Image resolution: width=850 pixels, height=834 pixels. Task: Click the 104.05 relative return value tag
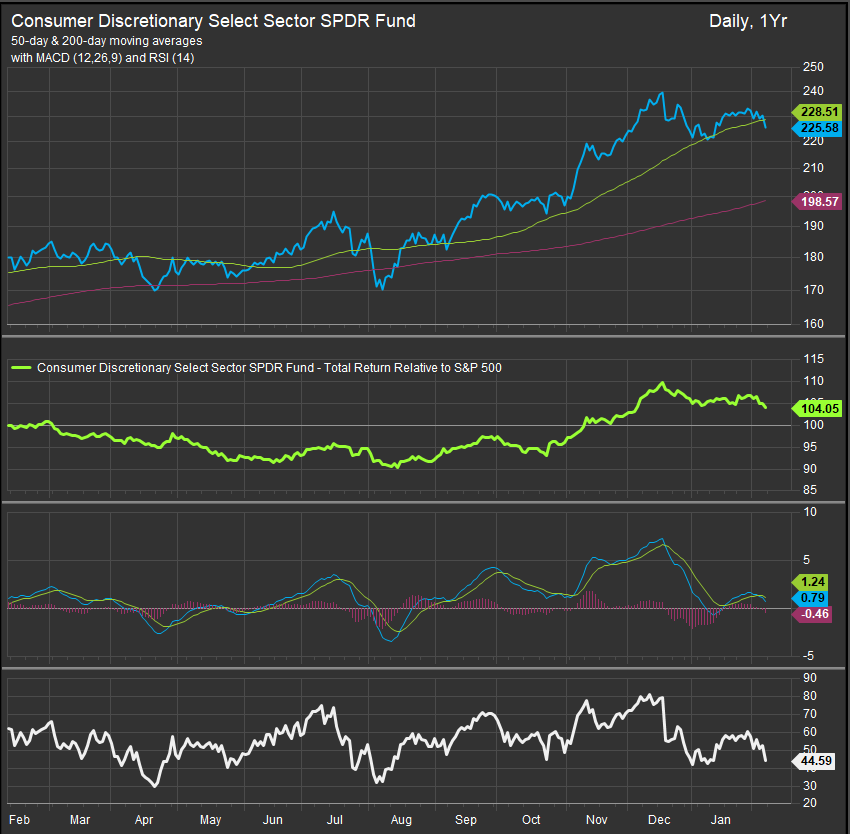818,409
